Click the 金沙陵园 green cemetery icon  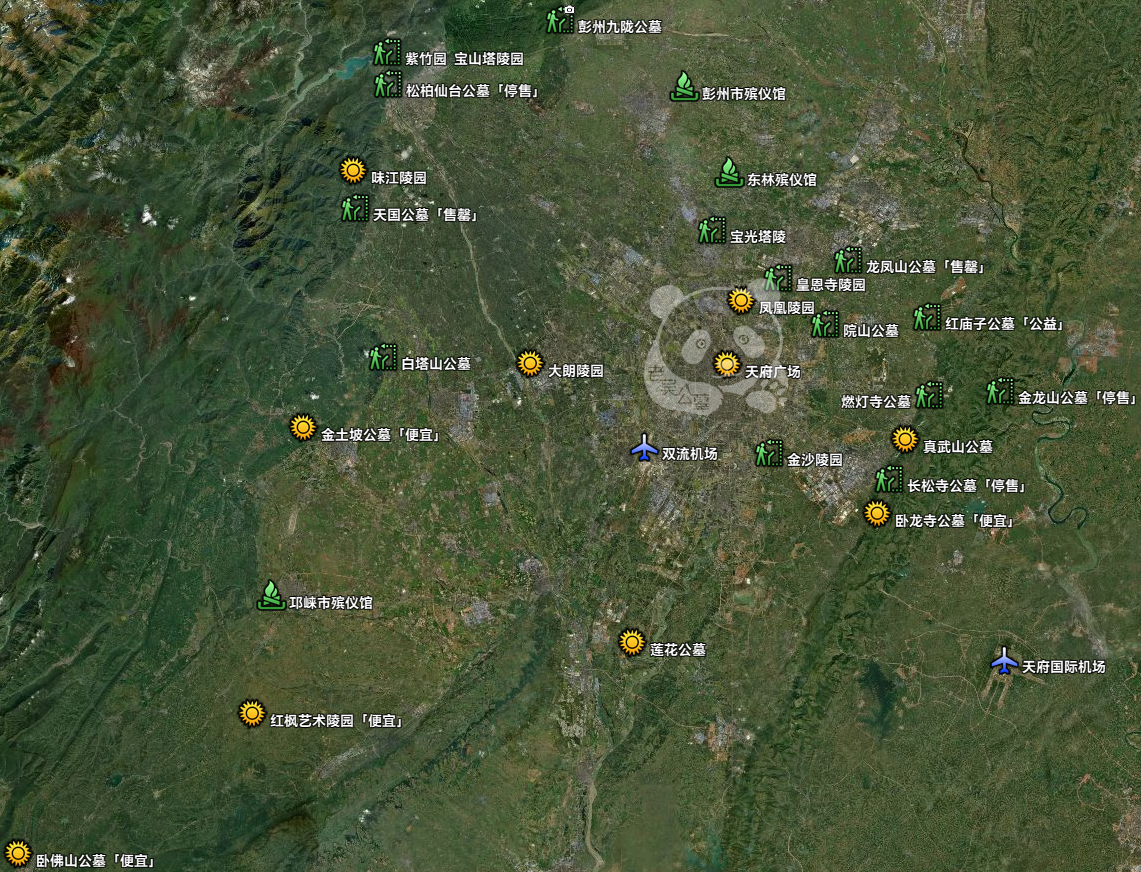tap(768, 454)
